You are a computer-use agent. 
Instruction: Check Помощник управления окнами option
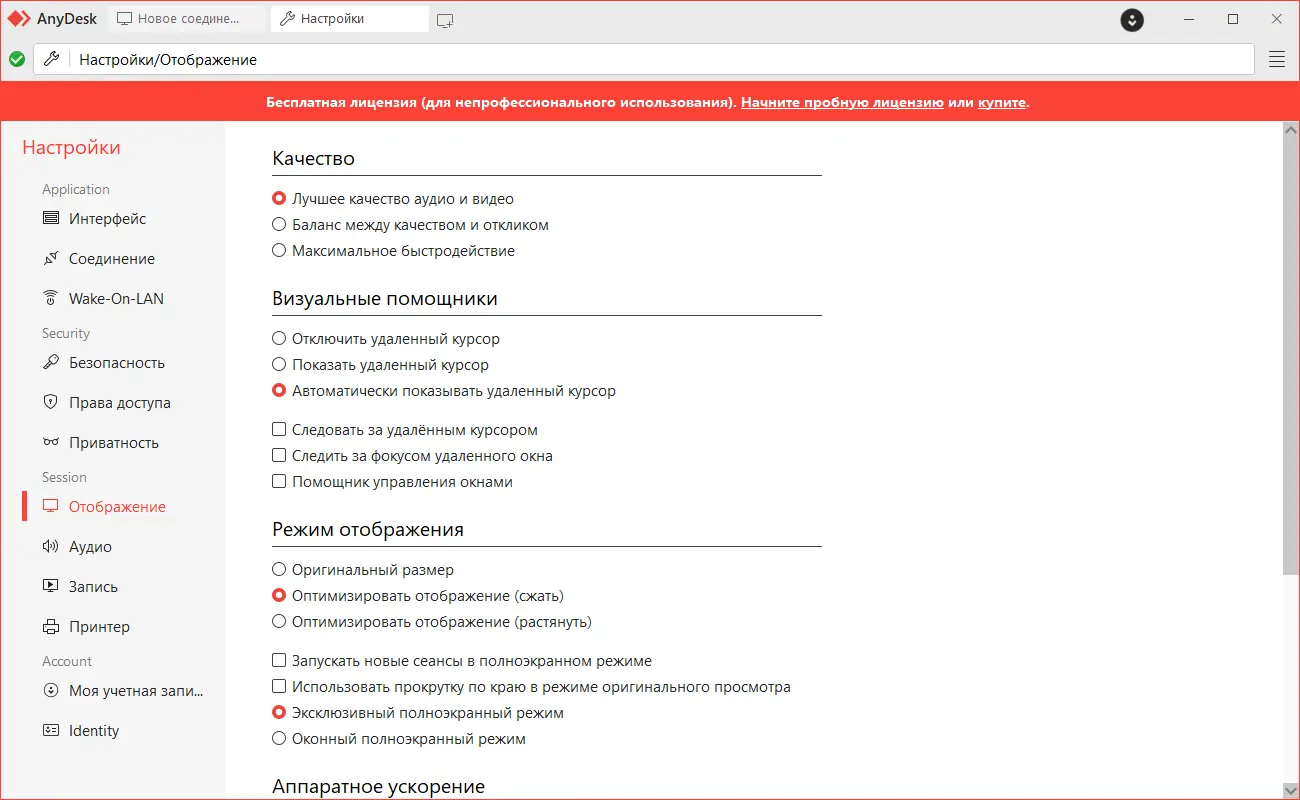280,482
